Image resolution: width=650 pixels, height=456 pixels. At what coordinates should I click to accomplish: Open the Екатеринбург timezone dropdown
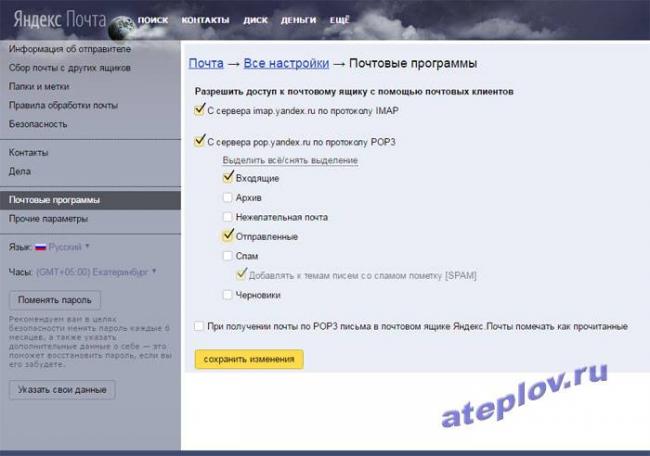click(96, 272)
